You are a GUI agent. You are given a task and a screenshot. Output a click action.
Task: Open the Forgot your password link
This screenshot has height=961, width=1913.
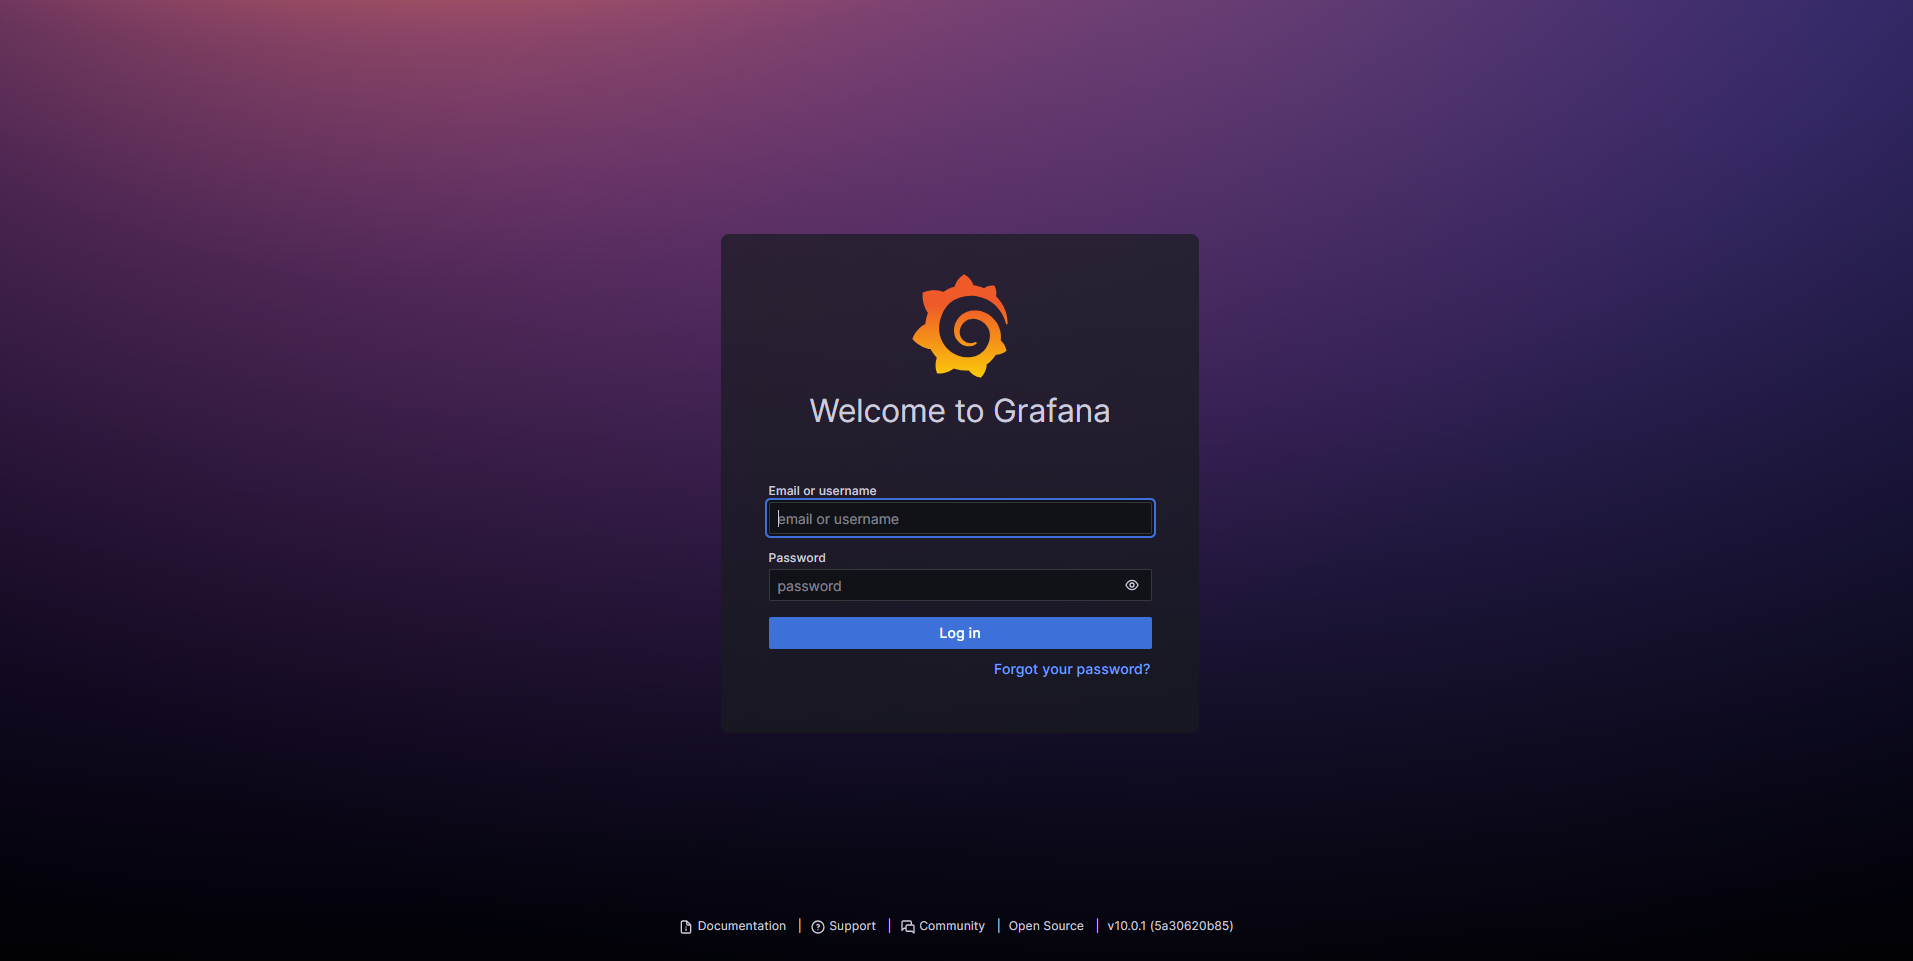tap(1071, 669)
